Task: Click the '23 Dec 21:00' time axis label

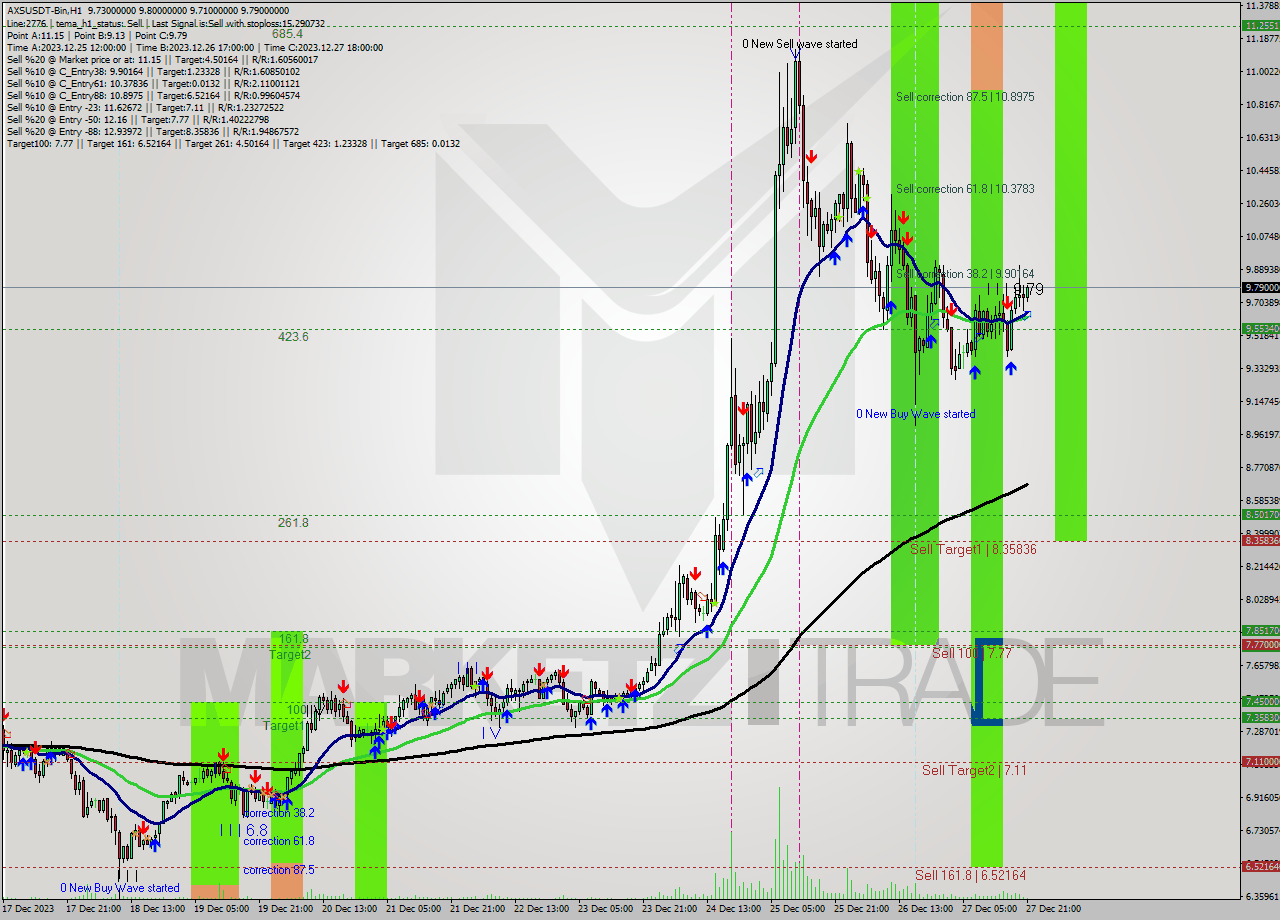Action: 671,910
